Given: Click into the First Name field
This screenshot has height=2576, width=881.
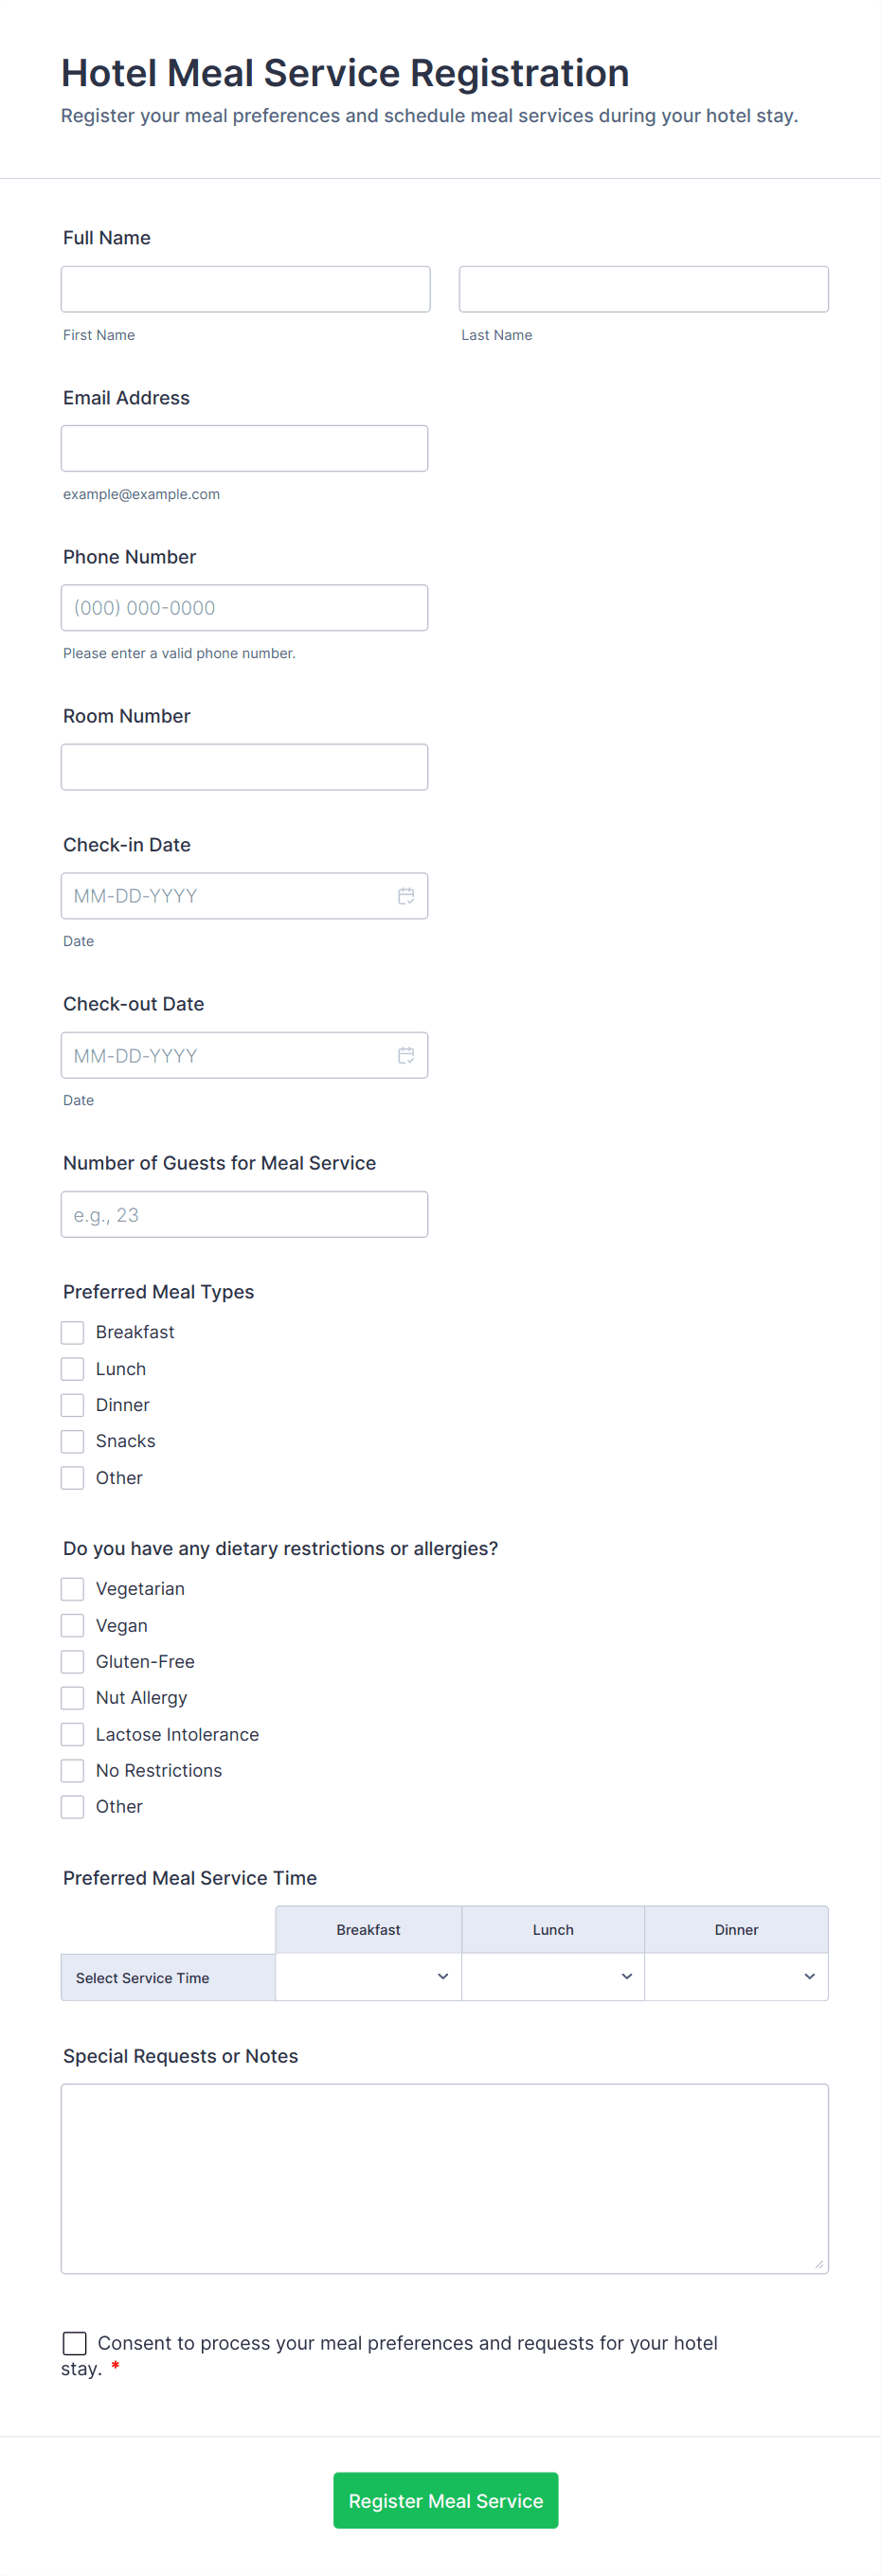Looking at the screenshot, I should pyautogui.click(x=246, y=289).
